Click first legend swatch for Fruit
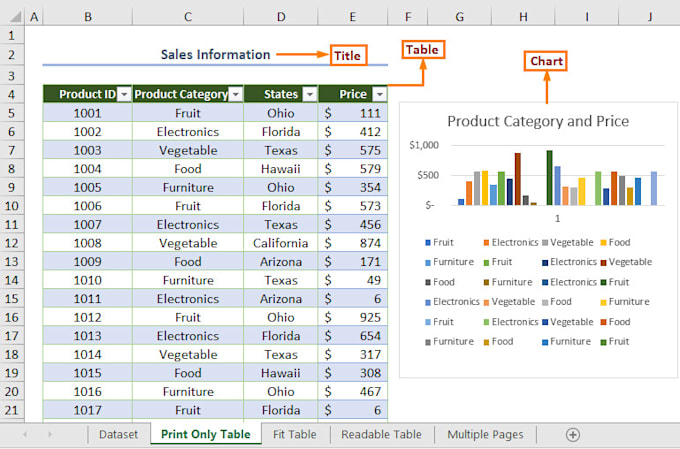680x449 pixels. 428,243
